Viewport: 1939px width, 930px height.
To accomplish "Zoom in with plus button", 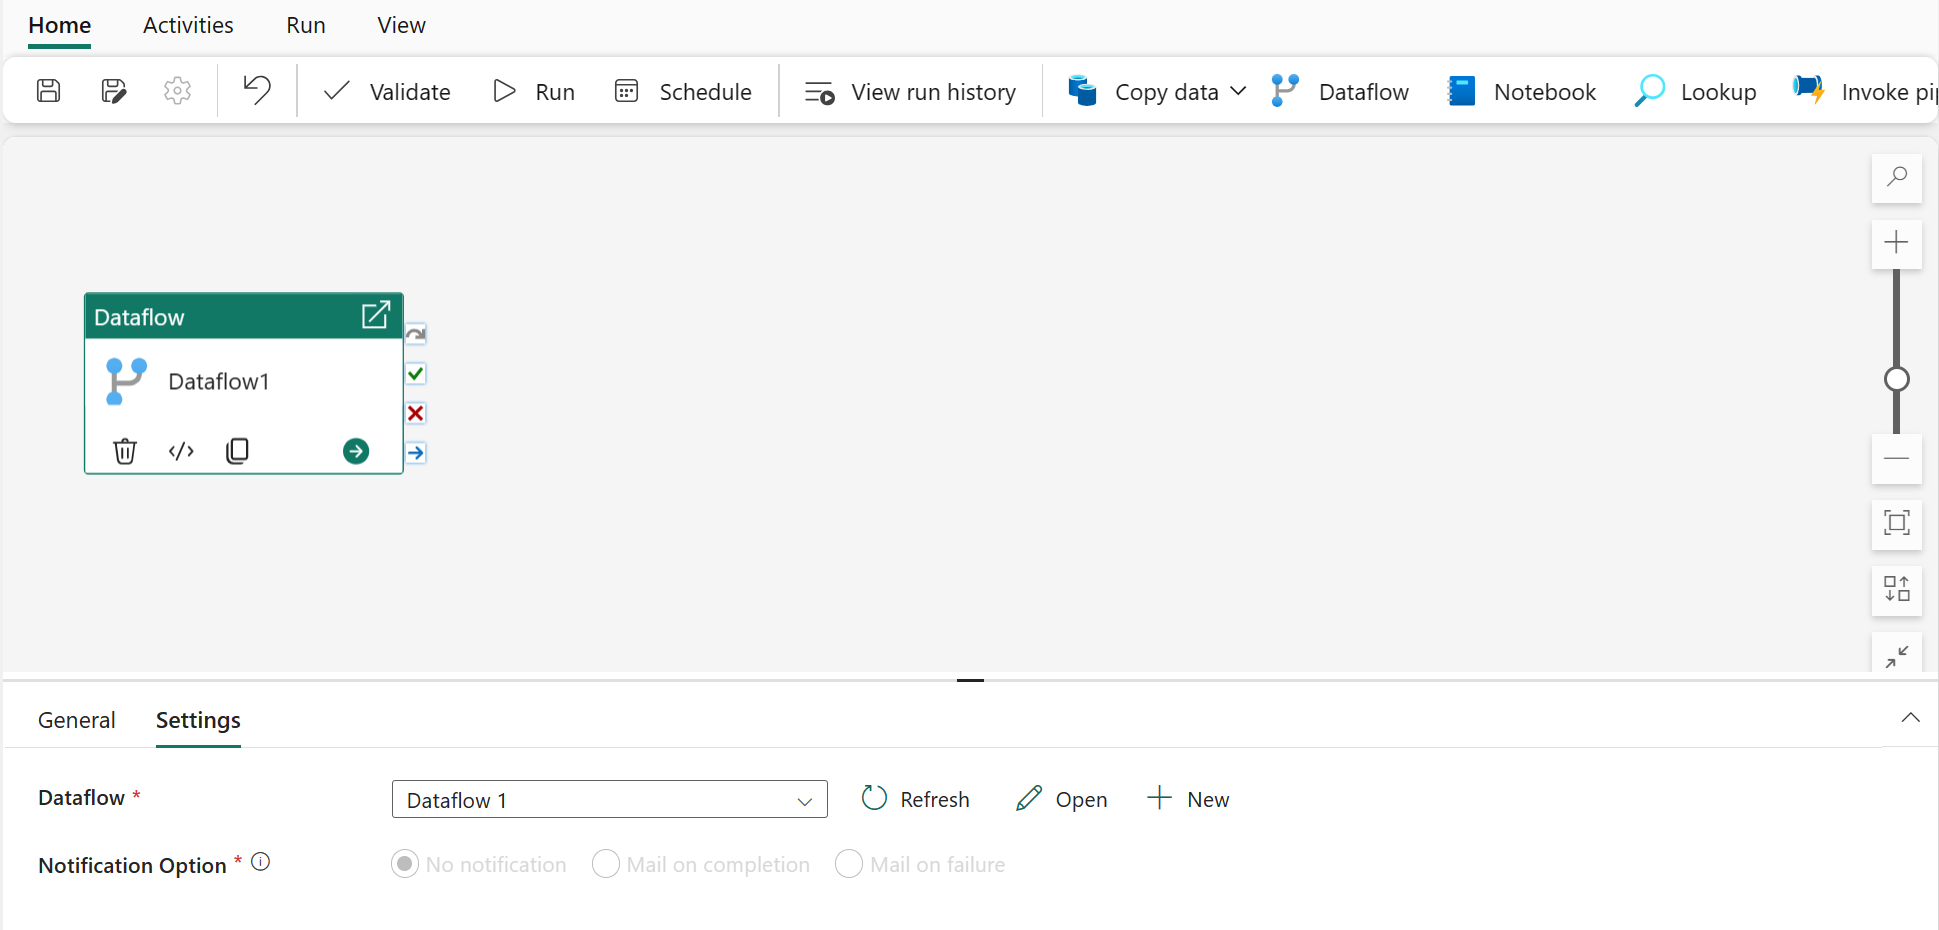I will click(x=1896, y=243).
